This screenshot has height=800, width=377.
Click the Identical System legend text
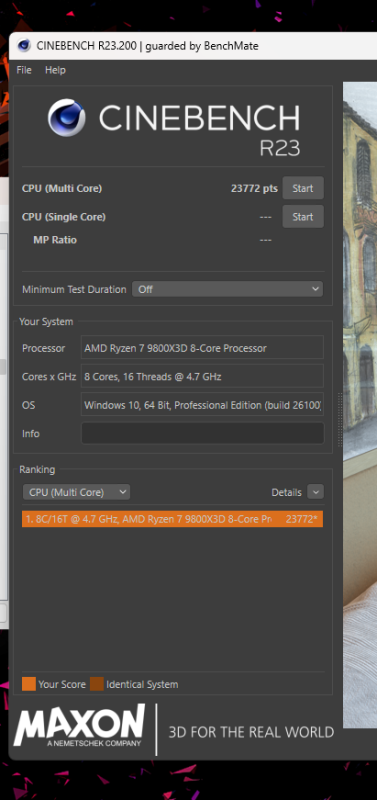[142, 684]
